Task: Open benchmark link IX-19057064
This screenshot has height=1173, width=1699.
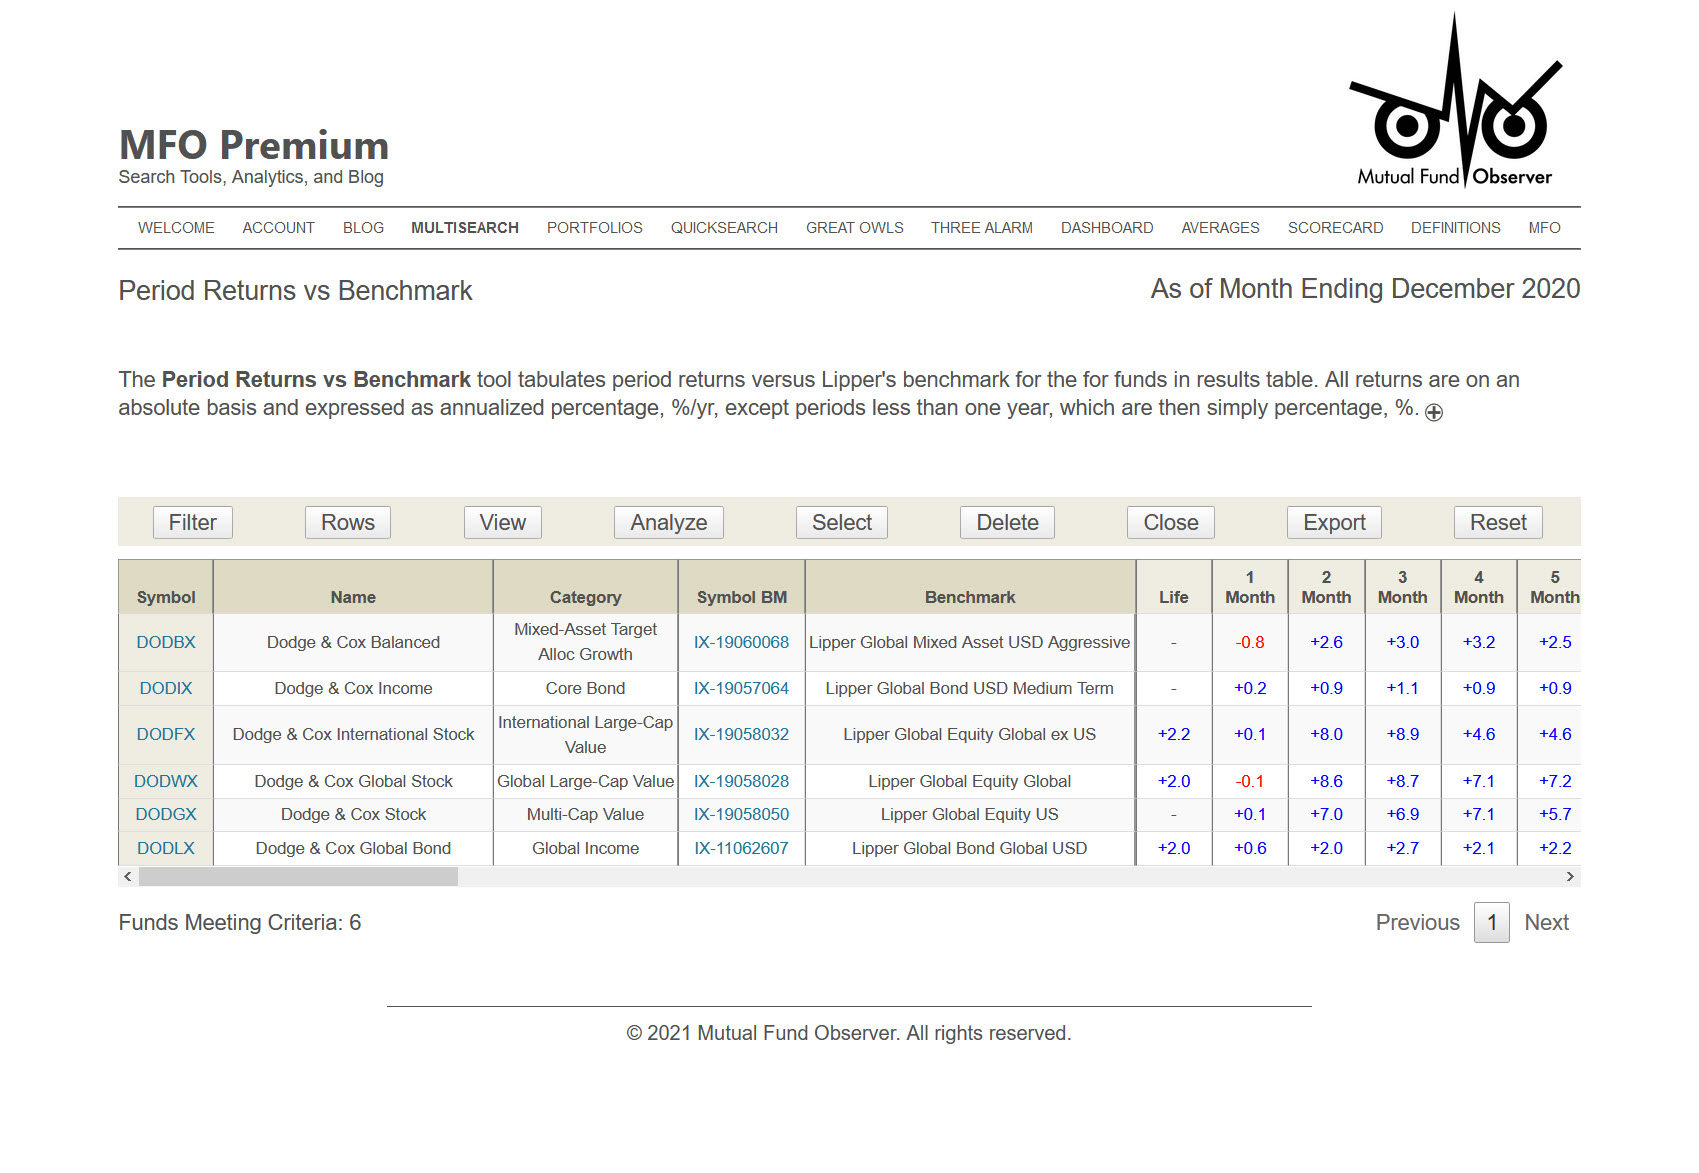Action: point(742,689)
